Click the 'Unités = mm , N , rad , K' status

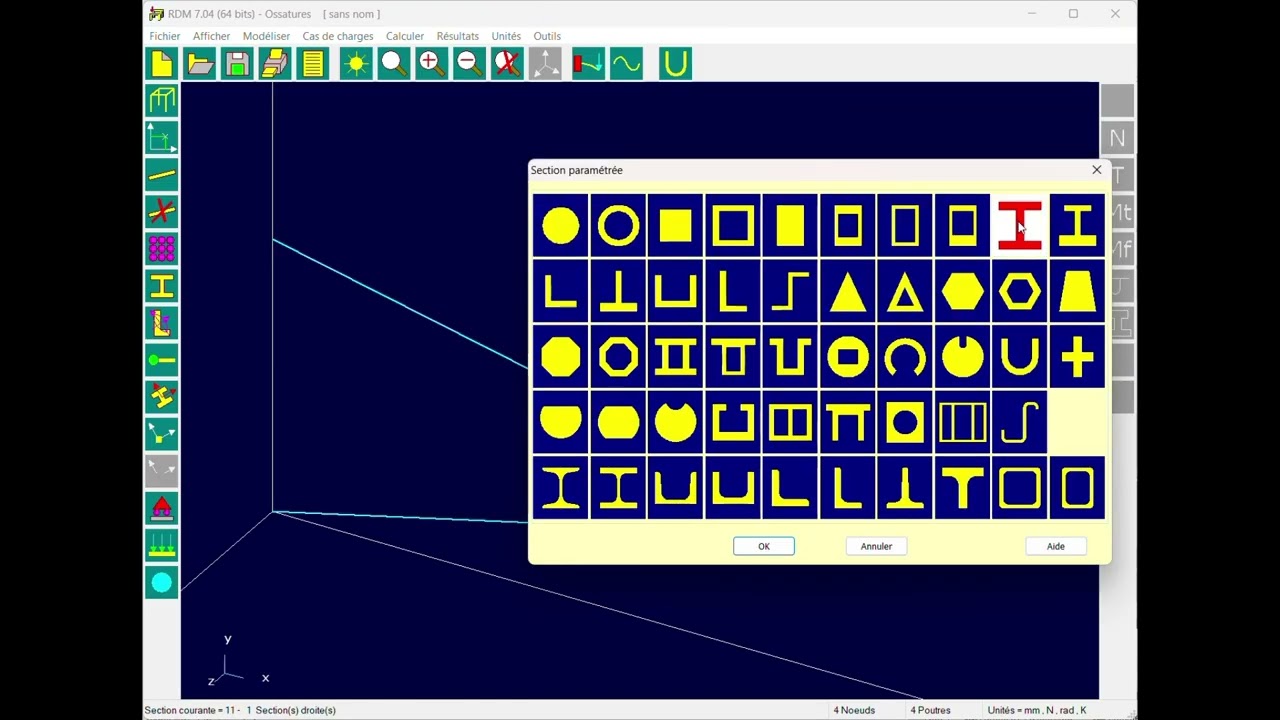[1037, 710]
